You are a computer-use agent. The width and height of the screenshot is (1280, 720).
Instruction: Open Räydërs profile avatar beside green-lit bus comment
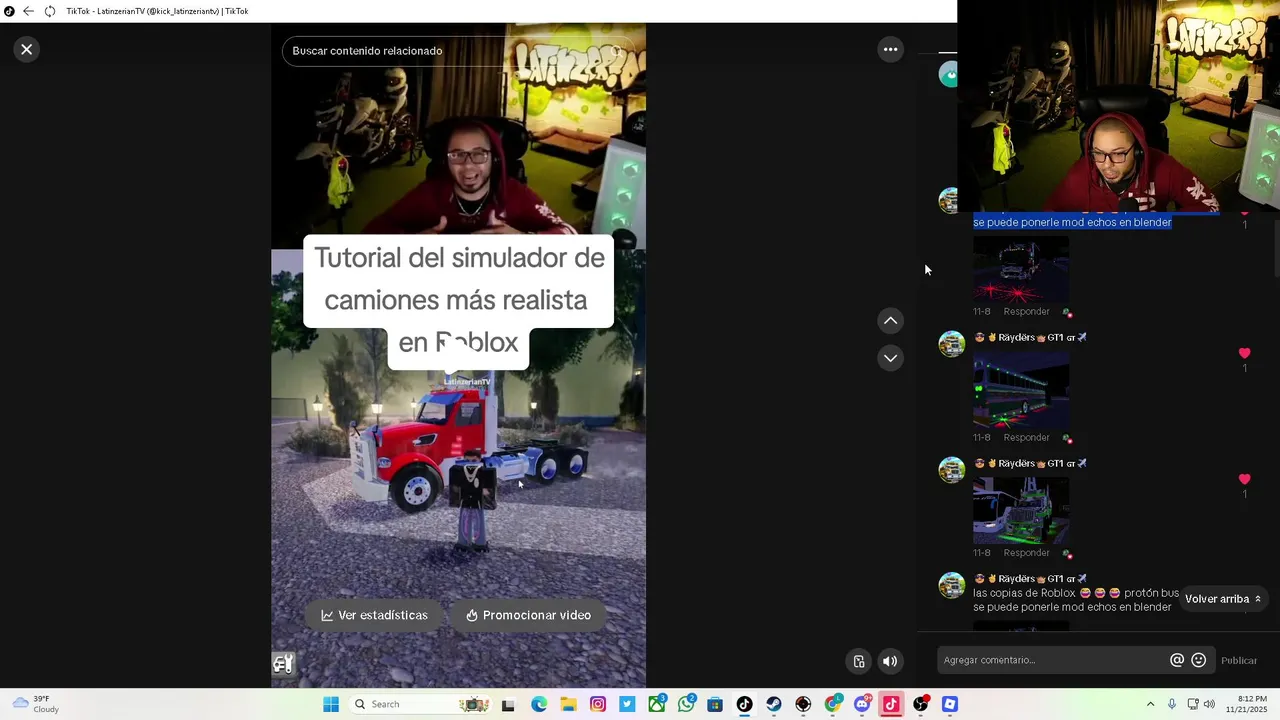951,344
